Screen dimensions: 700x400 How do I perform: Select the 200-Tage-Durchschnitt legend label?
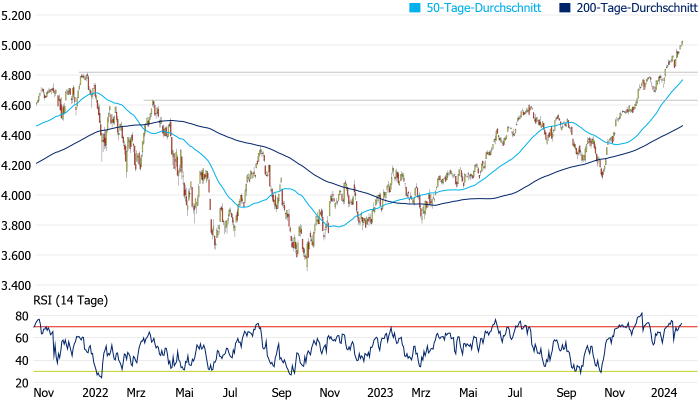click(637, 8)
